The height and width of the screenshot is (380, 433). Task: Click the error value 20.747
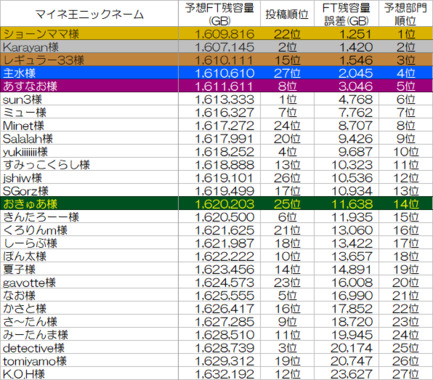[352, 361]
